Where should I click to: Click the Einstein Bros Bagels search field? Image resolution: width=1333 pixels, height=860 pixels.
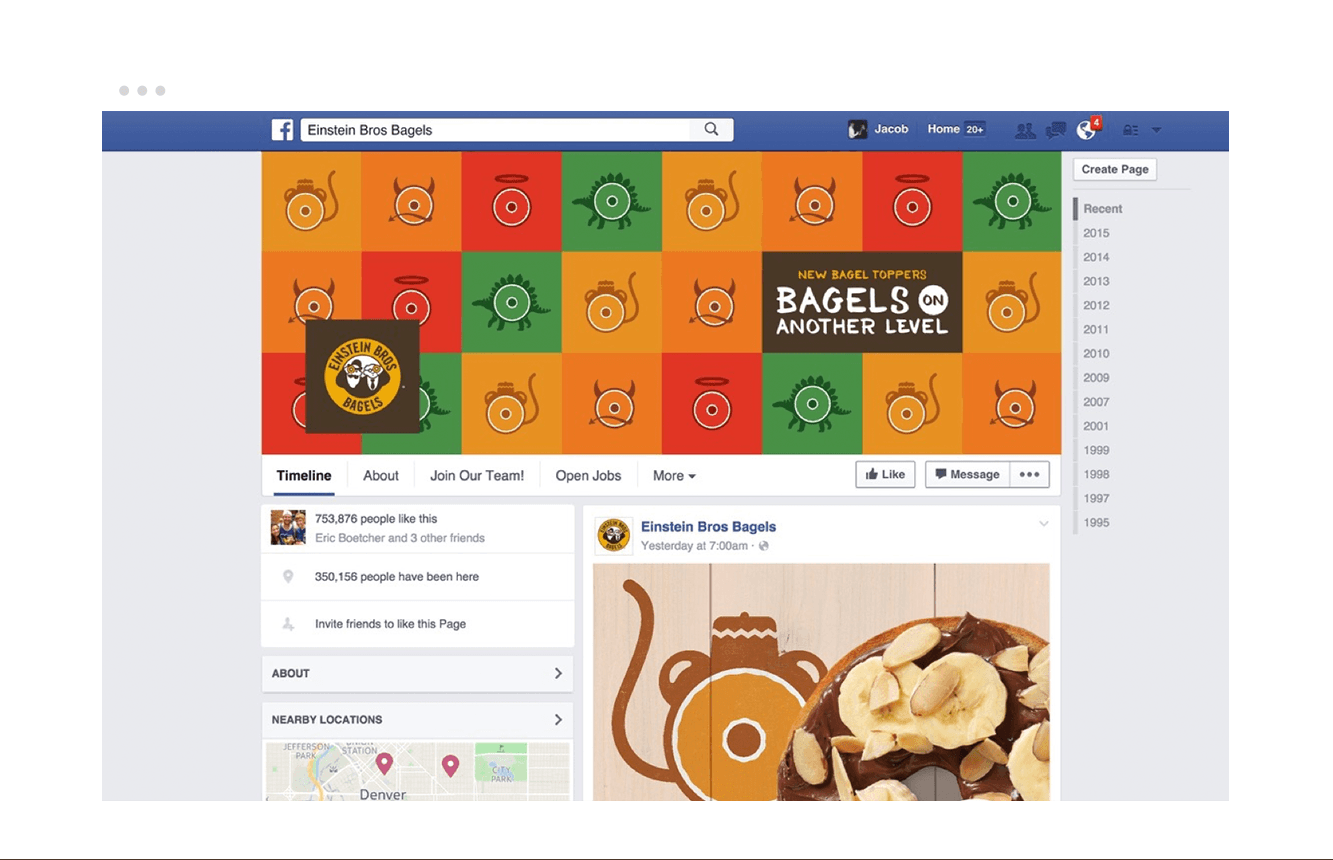tap(495, 130)
